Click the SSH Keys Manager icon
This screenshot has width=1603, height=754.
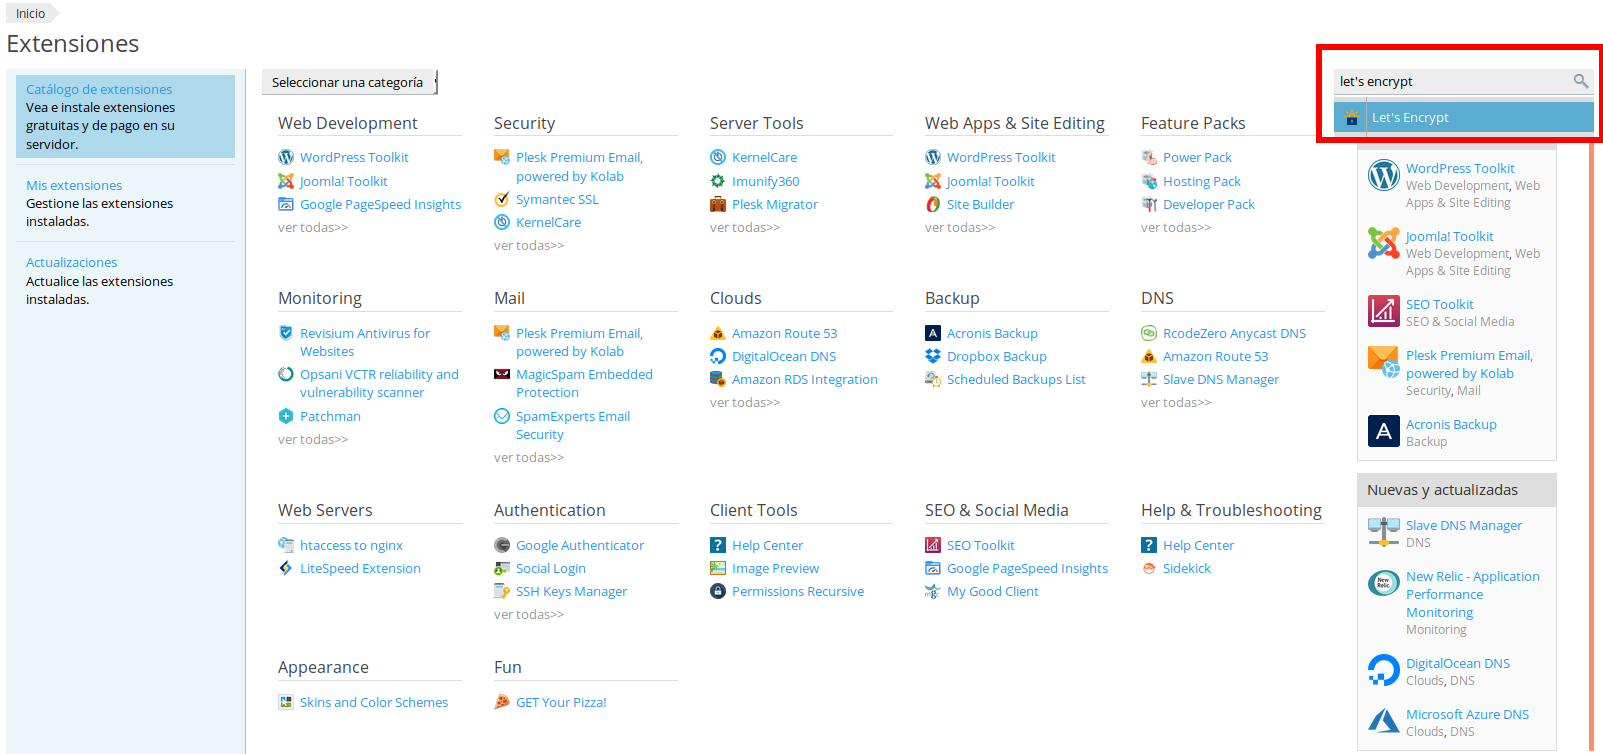(x=502, y=591)
